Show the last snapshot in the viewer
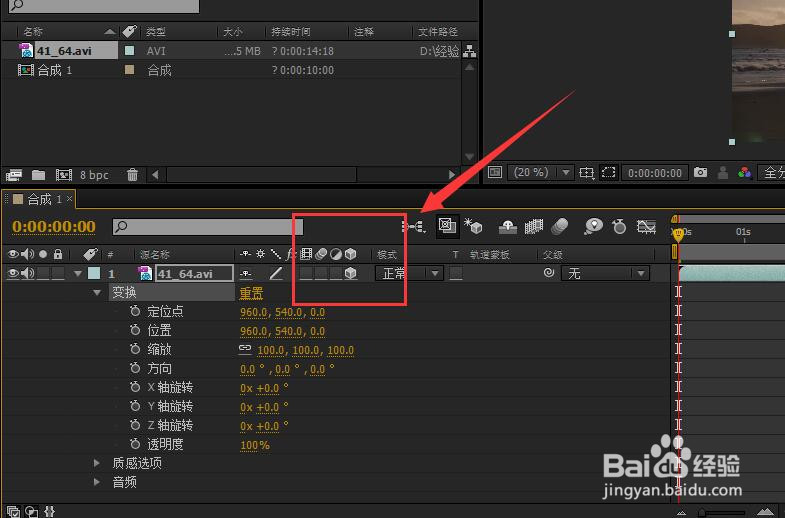The height and width of the screenshot is (518, 785). pyautogui.click(x=723, y=173)
